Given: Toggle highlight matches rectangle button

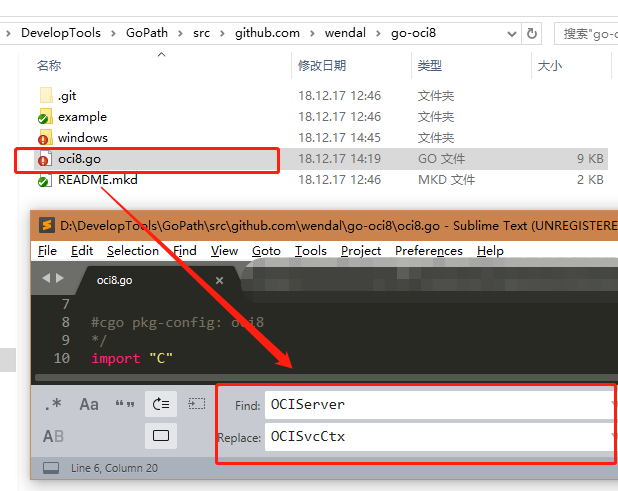Looking at the screenshot, I should click(x=161, y=436).
